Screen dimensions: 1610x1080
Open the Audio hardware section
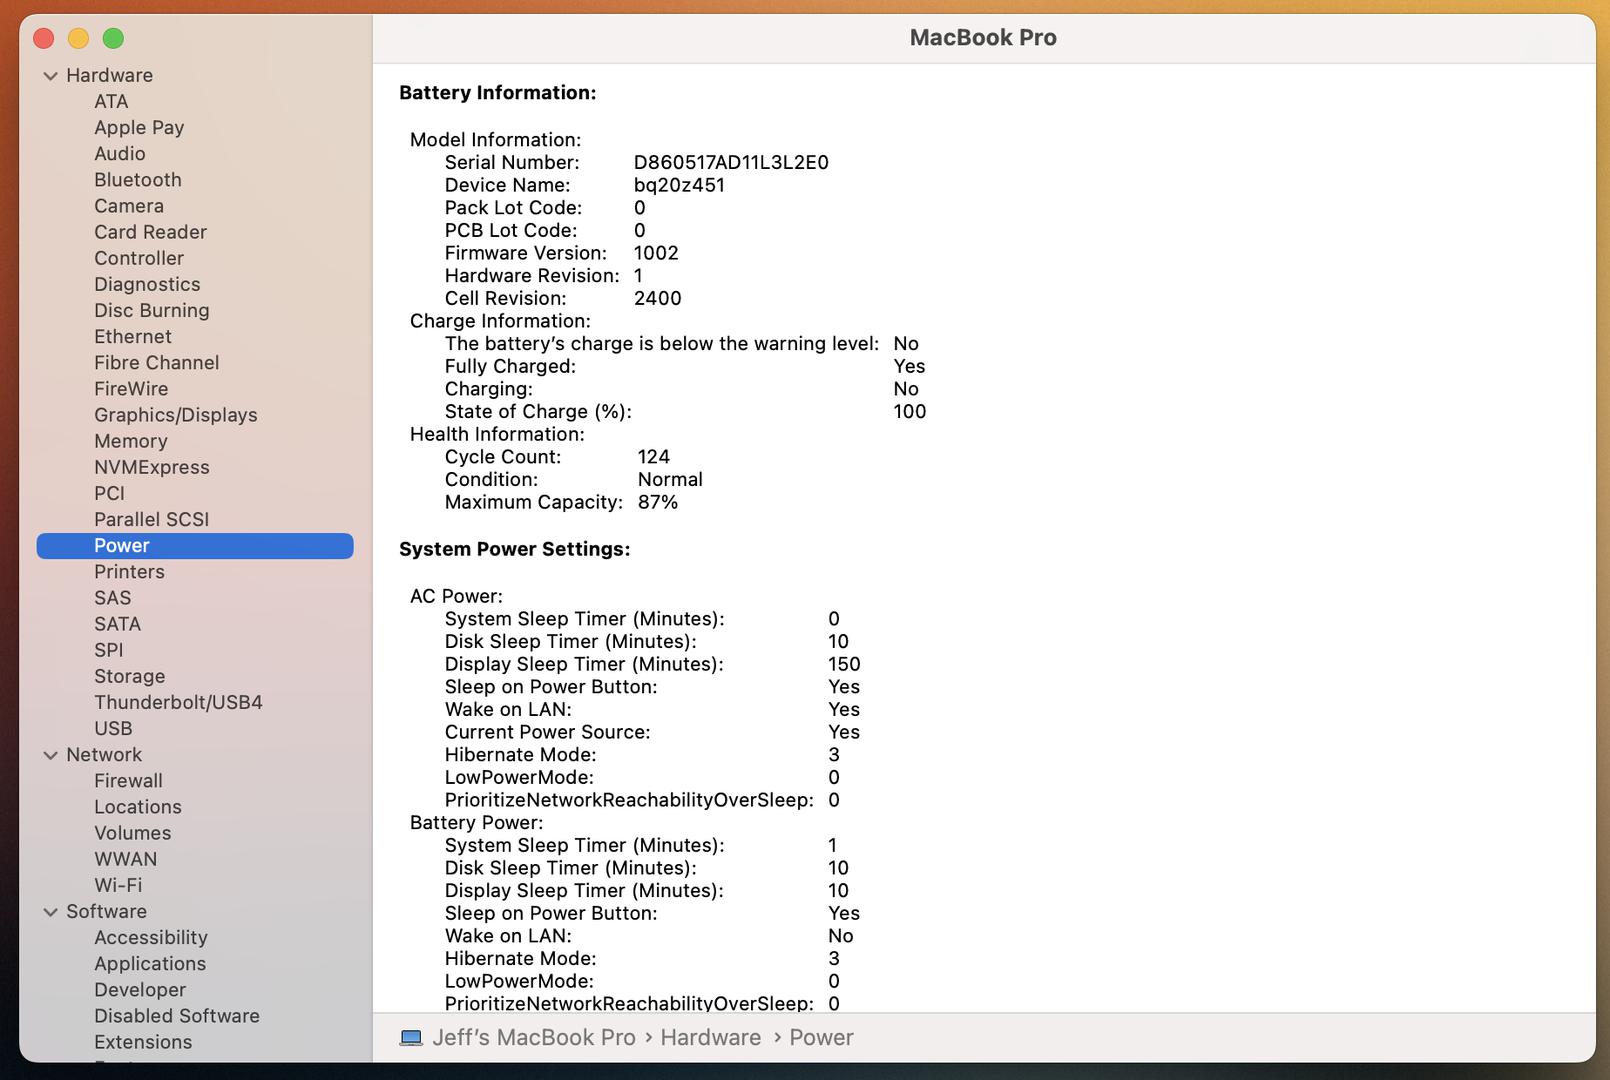tap(120, 153)
